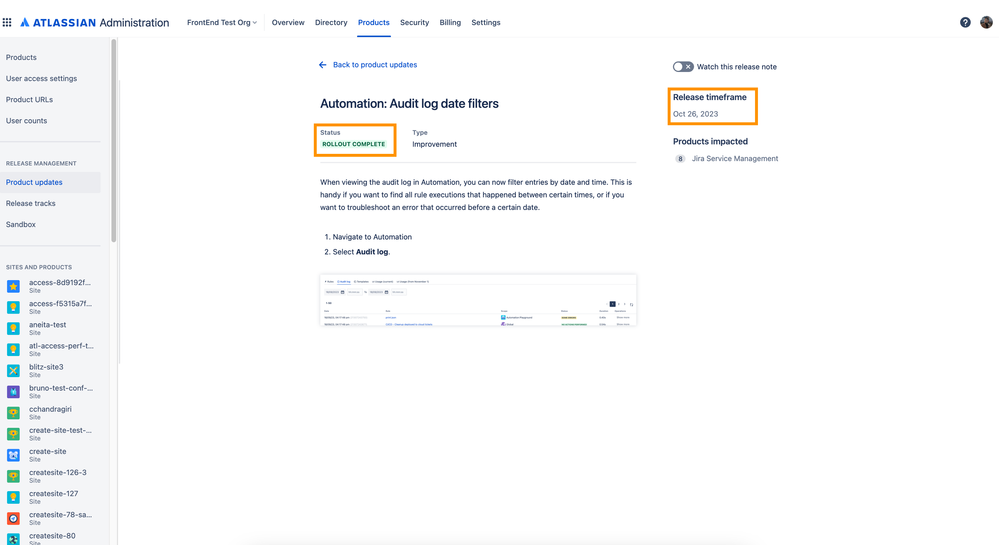Click the createsite-80 site icon

[13, 539]
